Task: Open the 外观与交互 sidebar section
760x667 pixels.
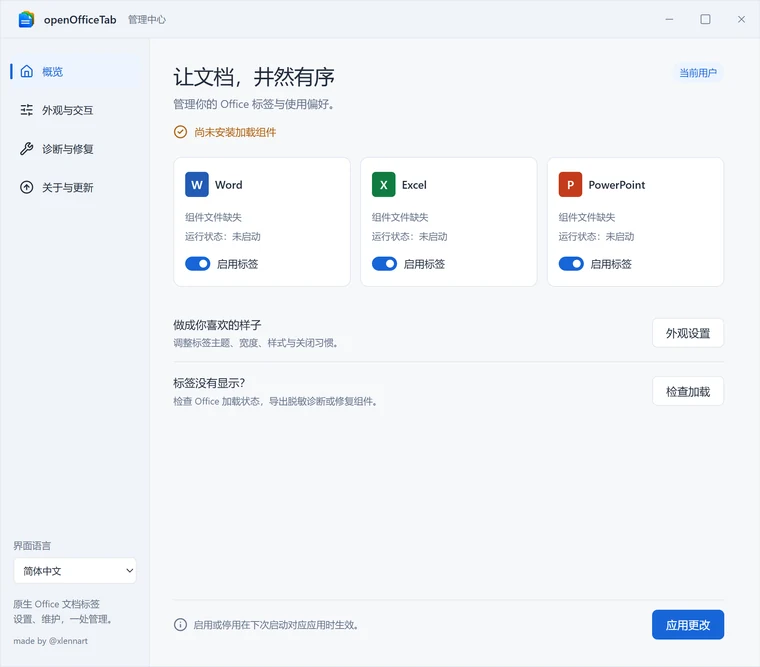Action: [x=75, y=110]
